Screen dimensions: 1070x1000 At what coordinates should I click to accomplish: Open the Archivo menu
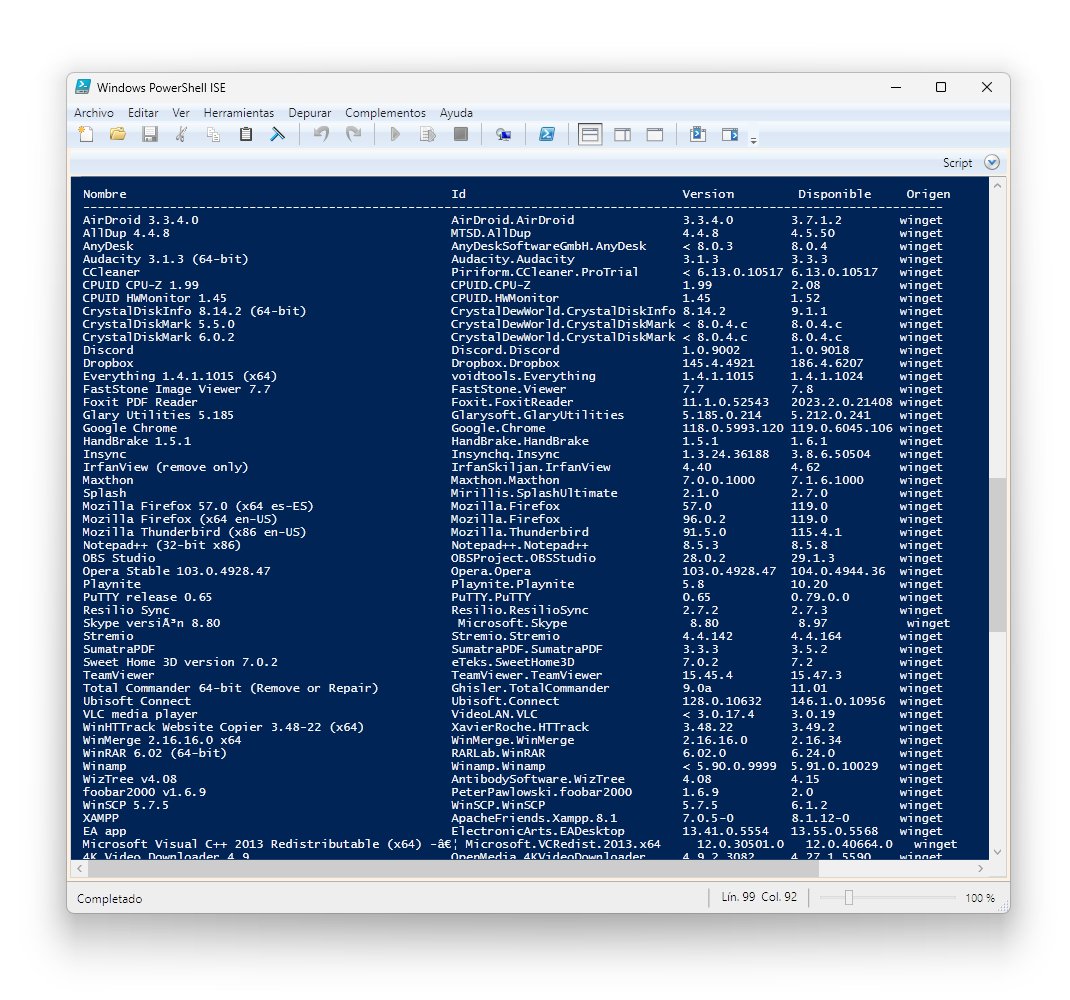93,112
